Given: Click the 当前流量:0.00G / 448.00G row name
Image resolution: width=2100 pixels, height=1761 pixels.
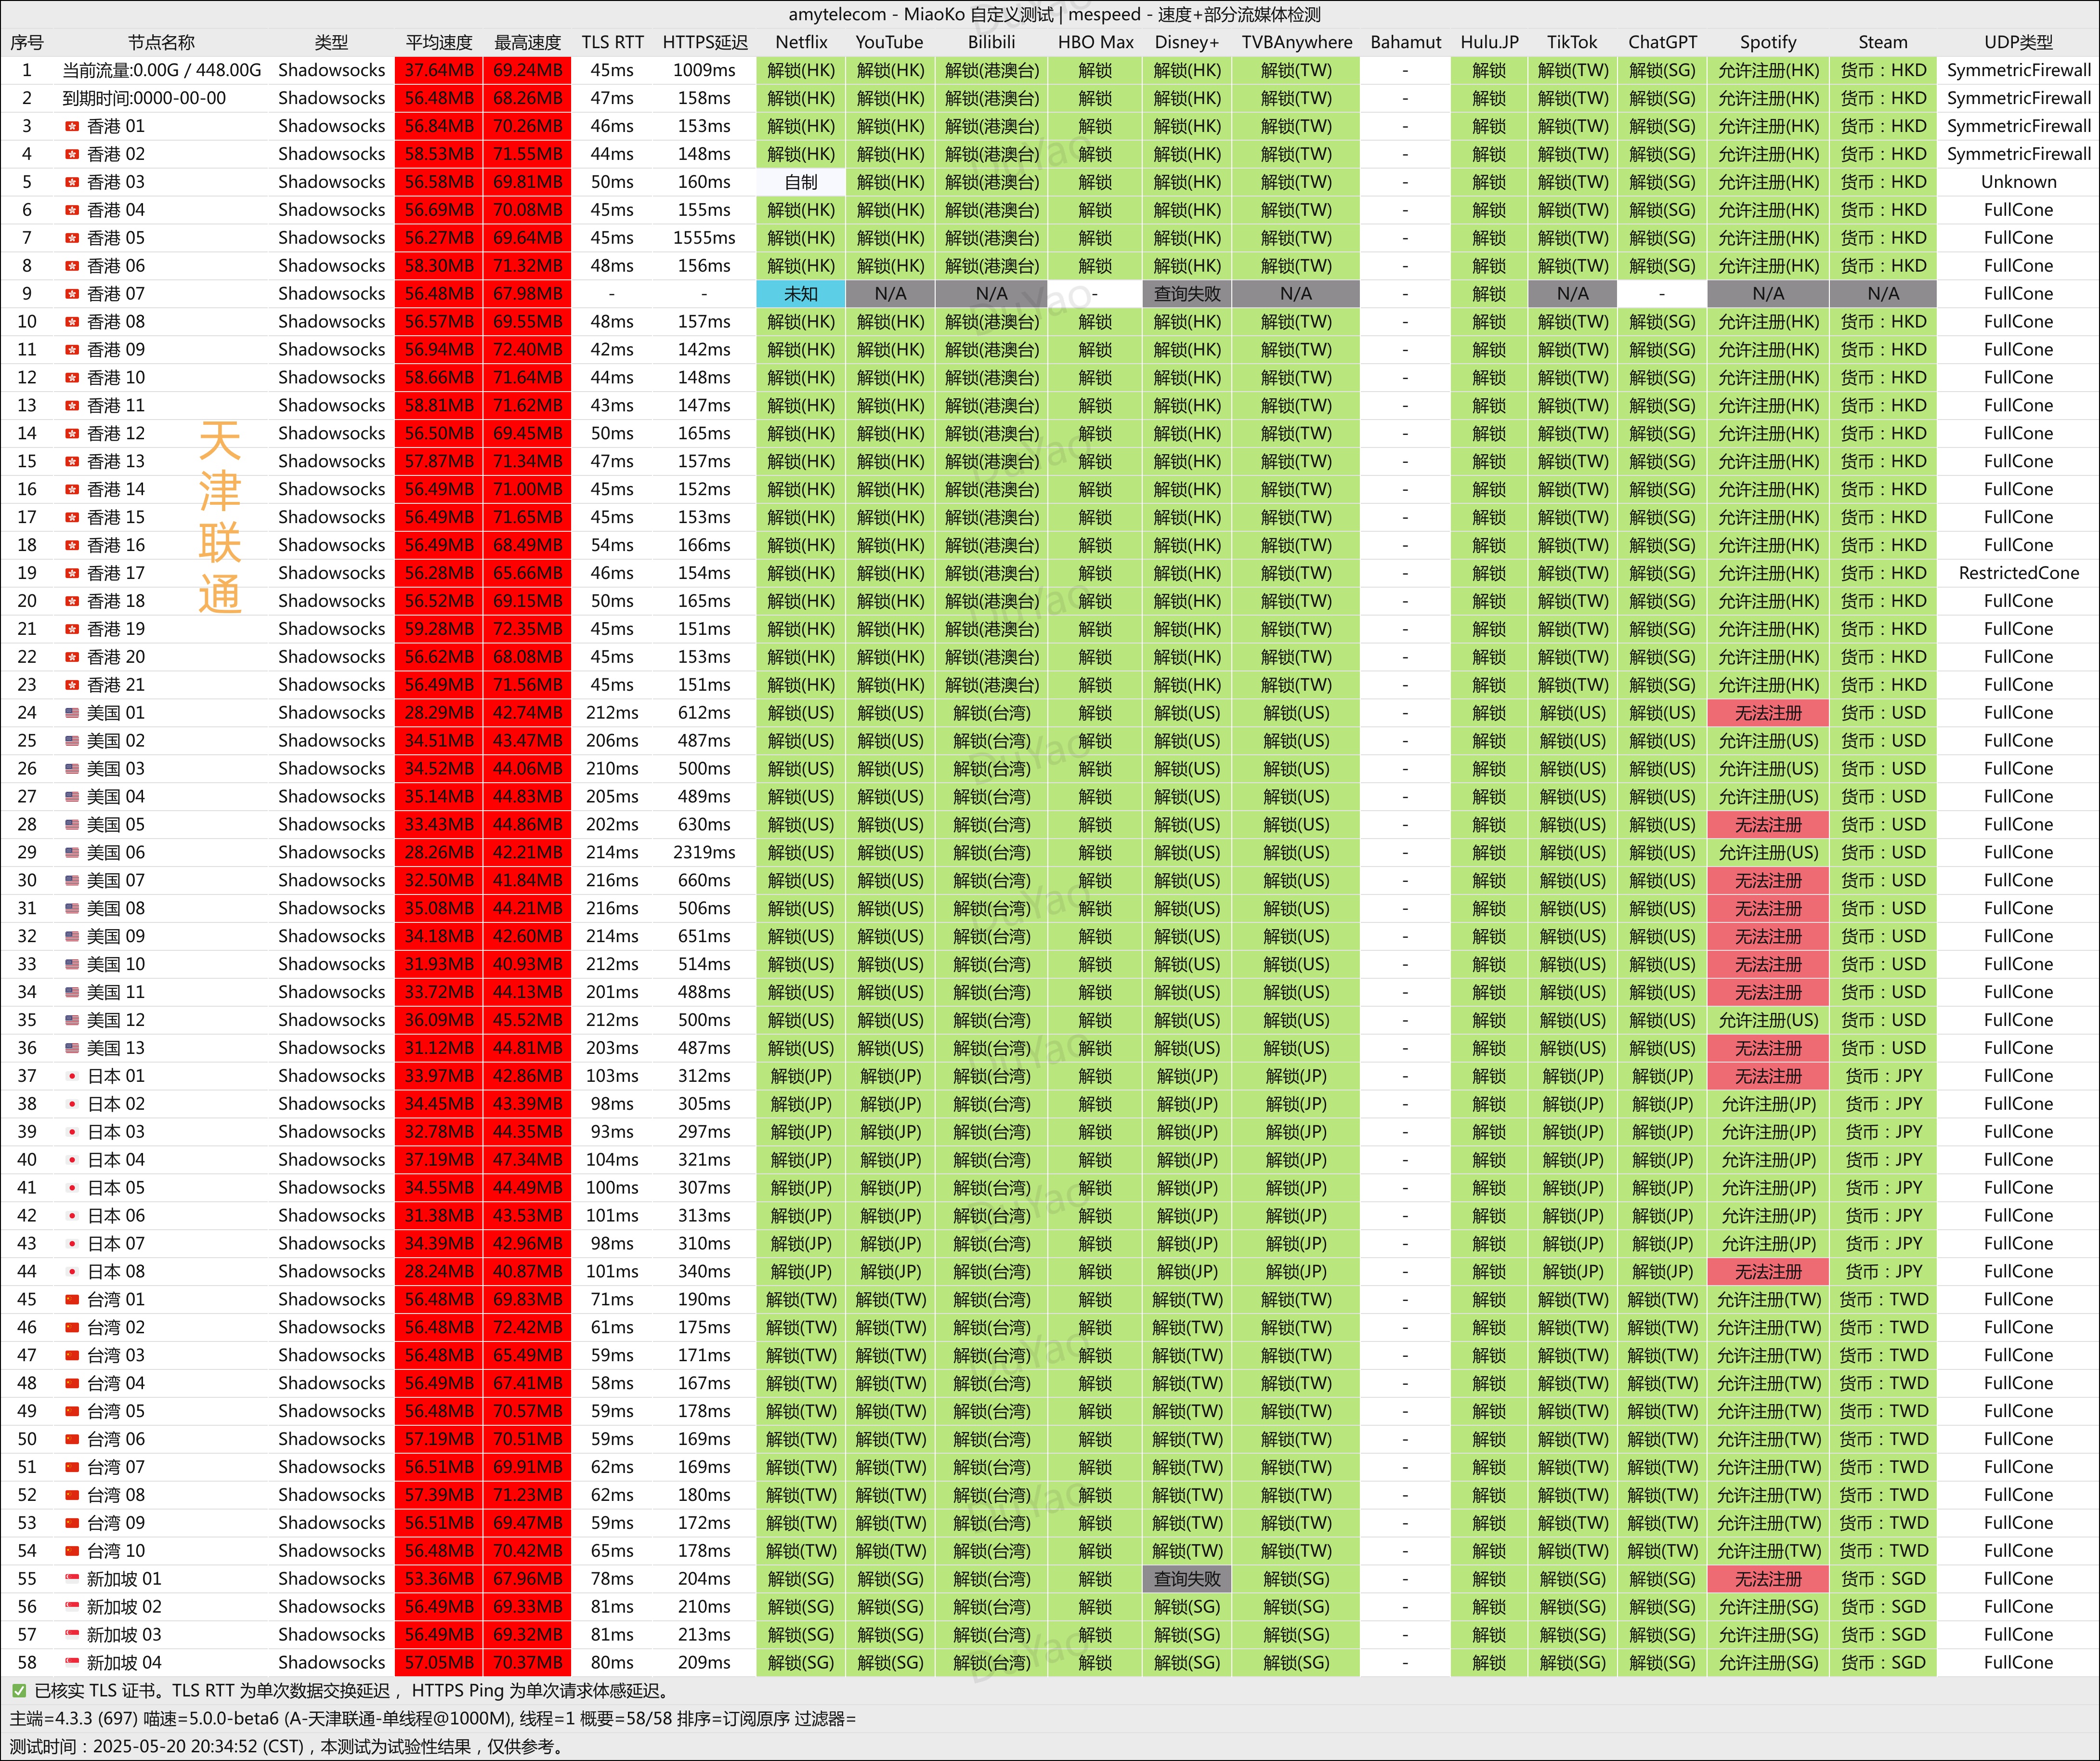Looking at the screenshot, I should [161, 70].
